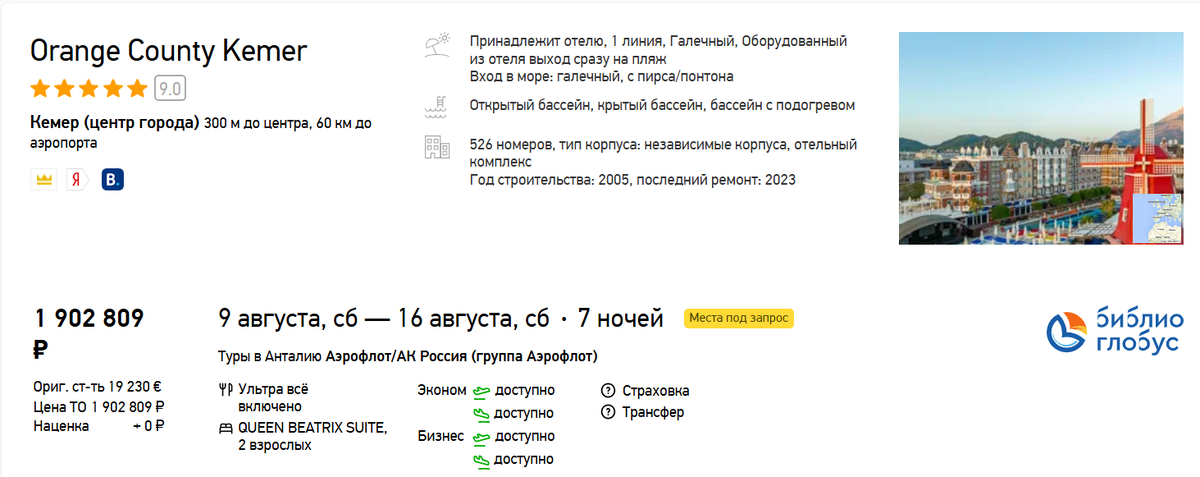Click the Открытый бассейн pools description

[662, 105]
